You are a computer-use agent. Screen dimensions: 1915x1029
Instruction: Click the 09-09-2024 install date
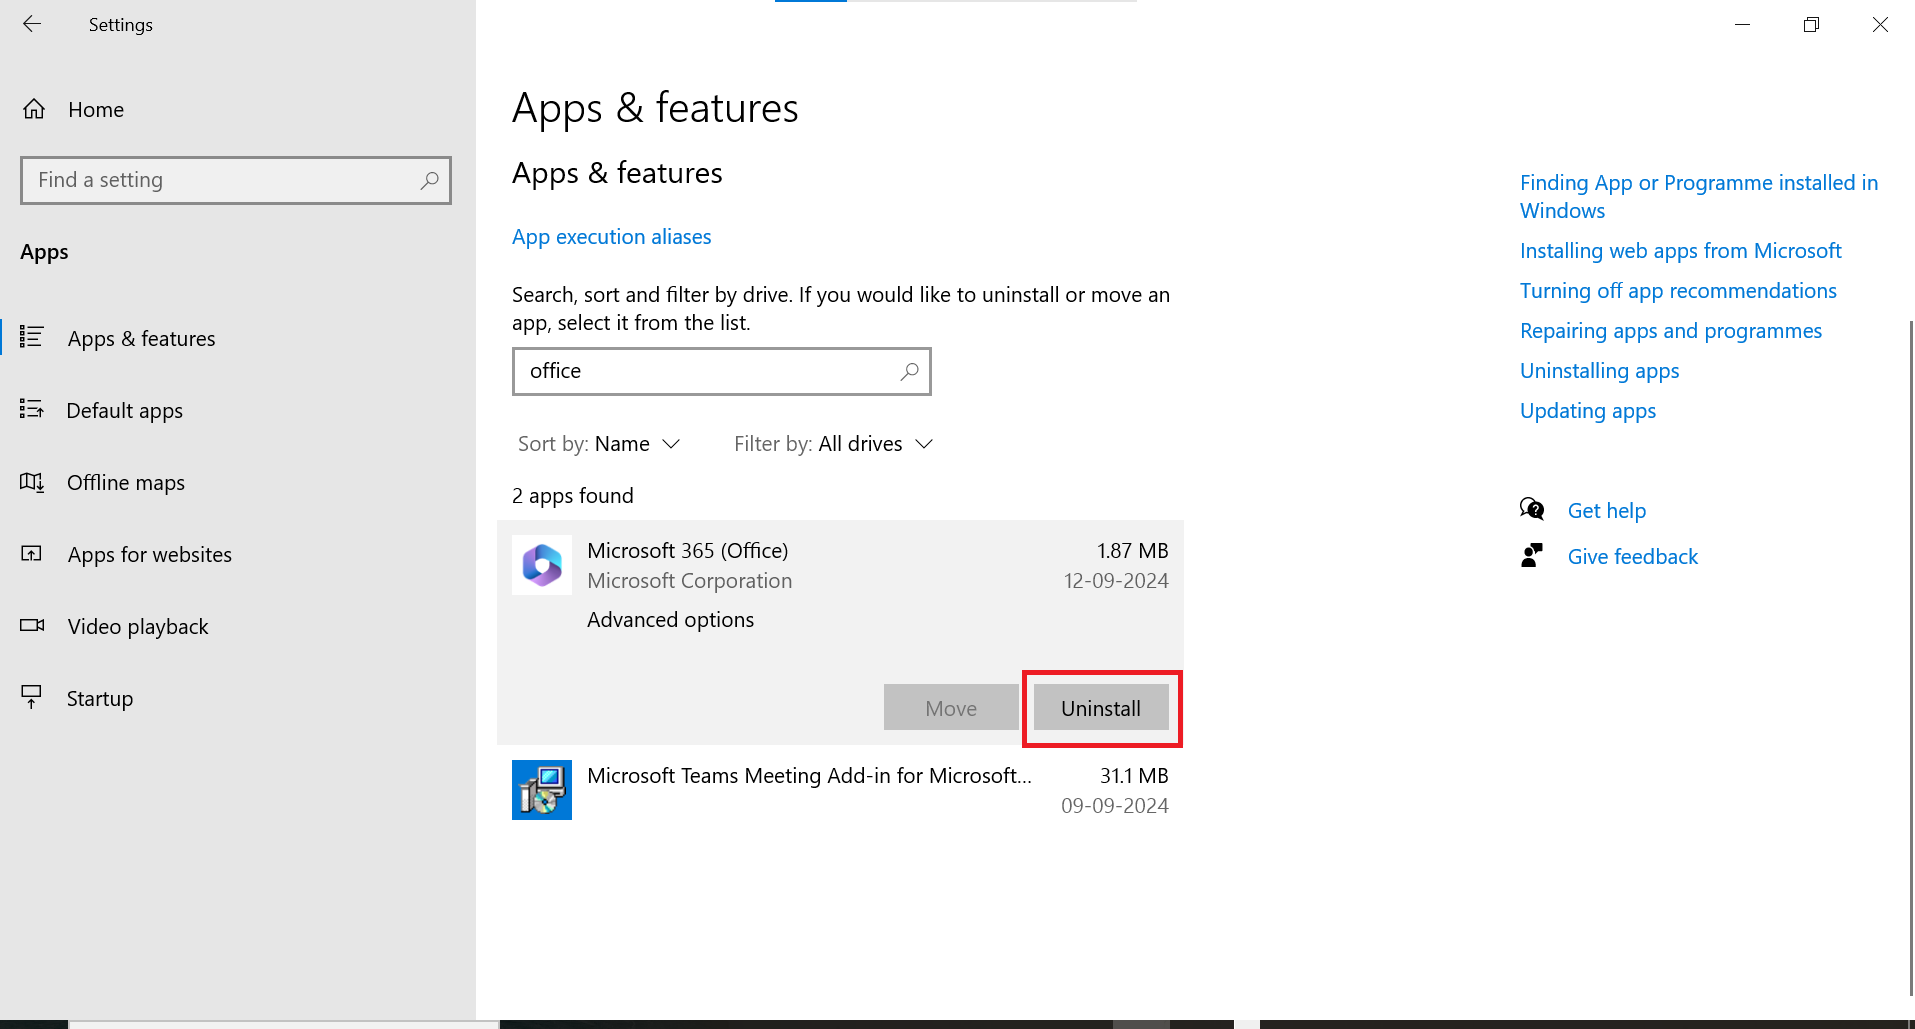coord(1115,806)
